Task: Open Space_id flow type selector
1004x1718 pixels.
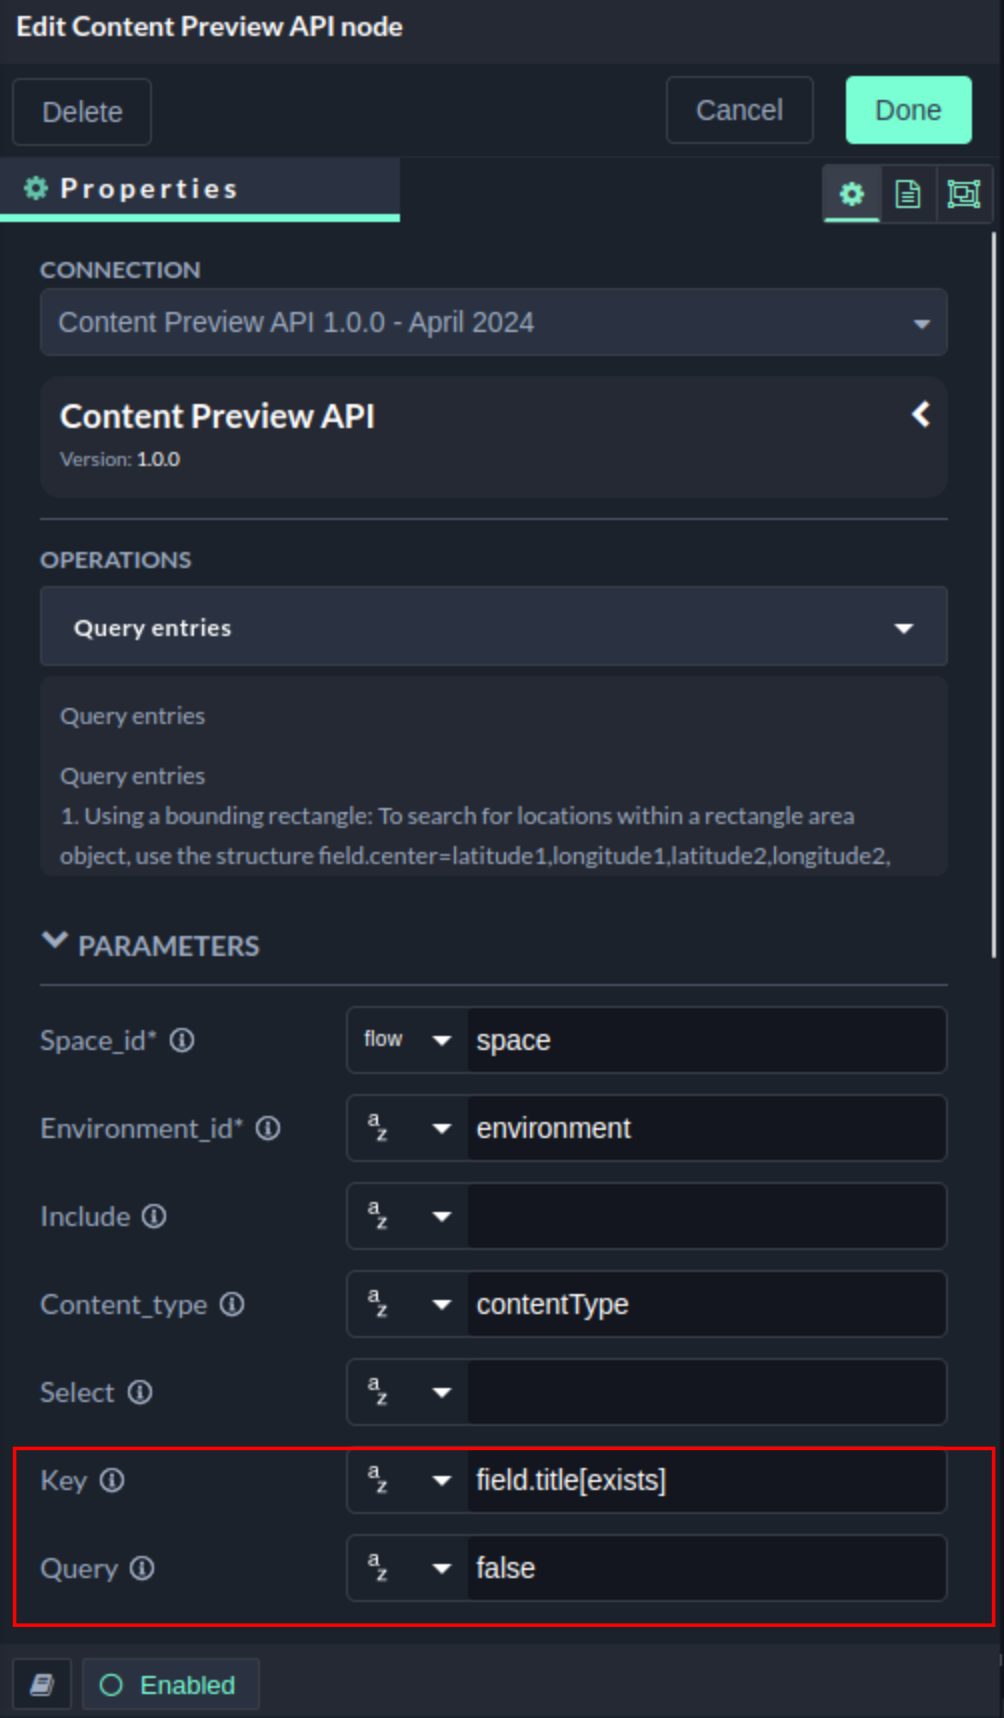Action: (407, 1040)
